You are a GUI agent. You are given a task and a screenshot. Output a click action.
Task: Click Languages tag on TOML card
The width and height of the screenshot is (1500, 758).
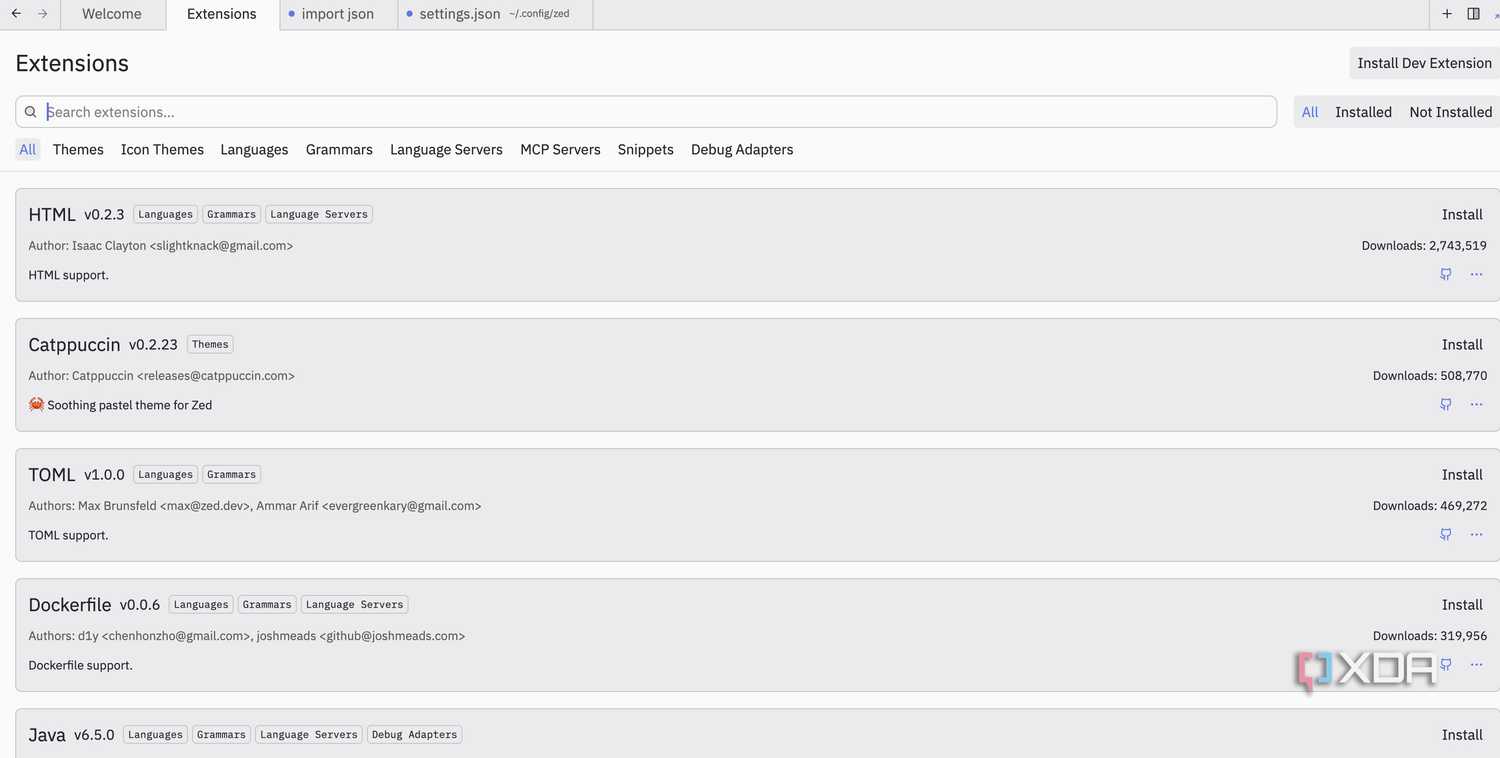(165, 474)
